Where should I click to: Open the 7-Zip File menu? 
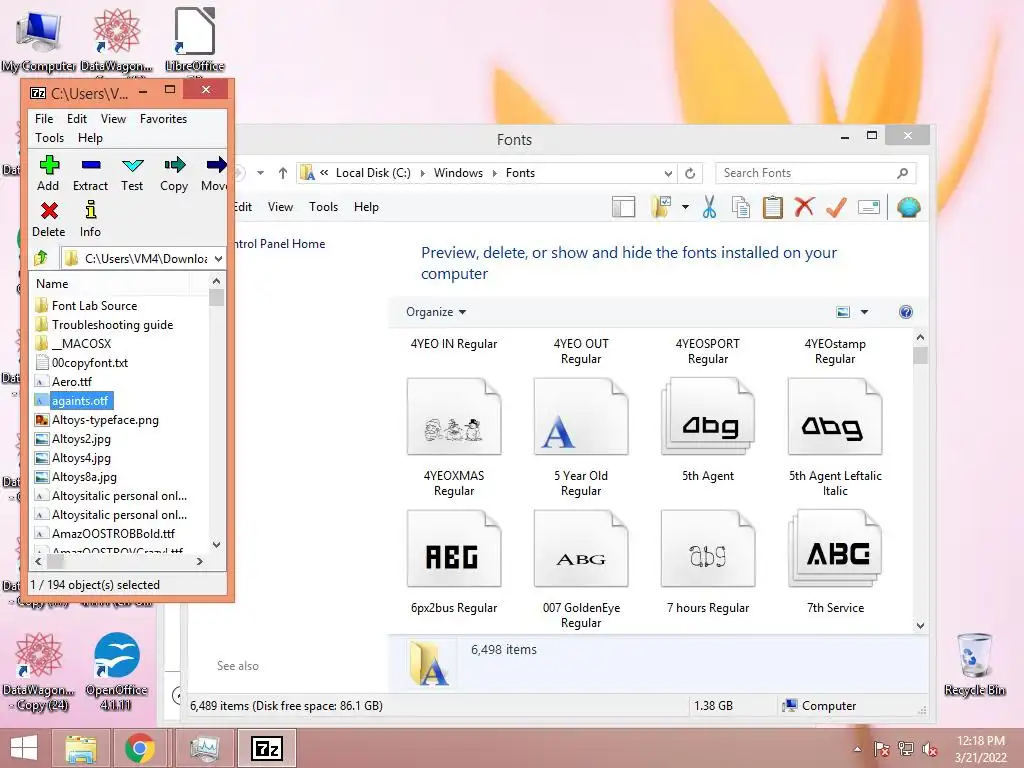click(x=44, y=119)
